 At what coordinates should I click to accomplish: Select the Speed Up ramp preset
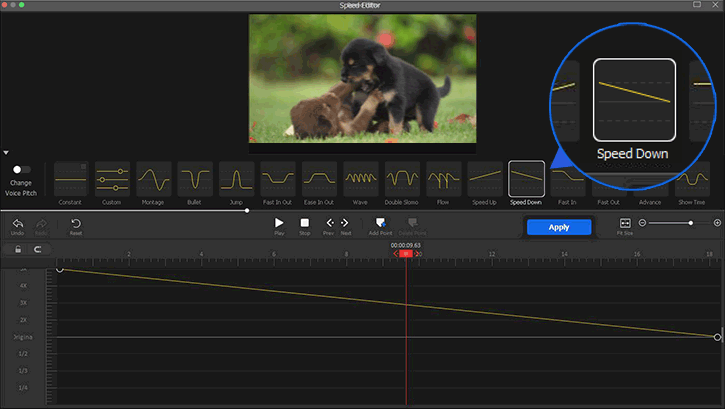click(485, 179)
